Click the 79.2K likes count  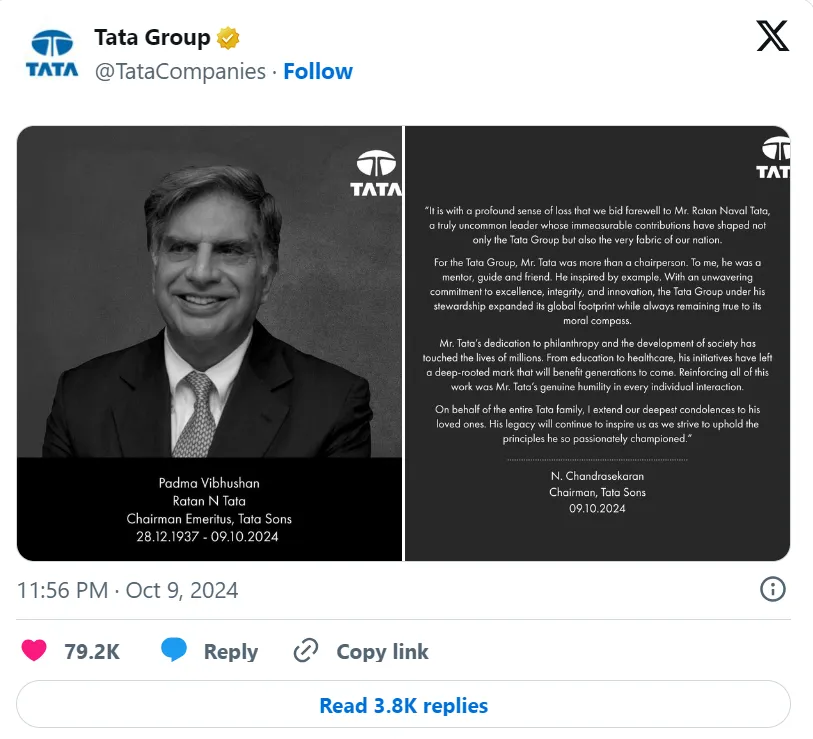pos(92,652)
